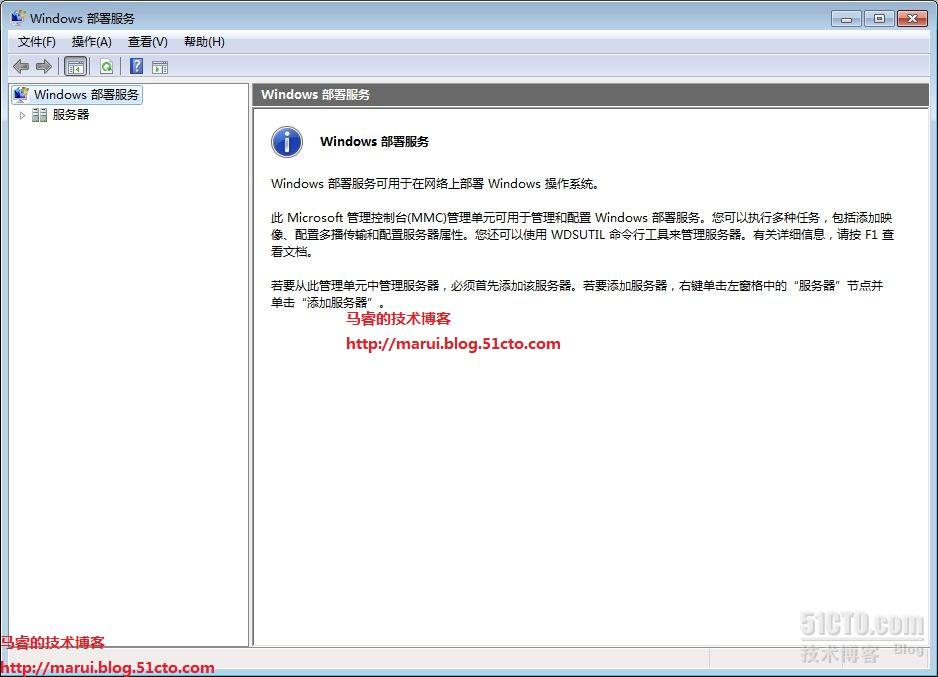Viewport: 938px width, 677px height.
Task: Click the 服务器 node icon in the tree
Action: point(39,115)
